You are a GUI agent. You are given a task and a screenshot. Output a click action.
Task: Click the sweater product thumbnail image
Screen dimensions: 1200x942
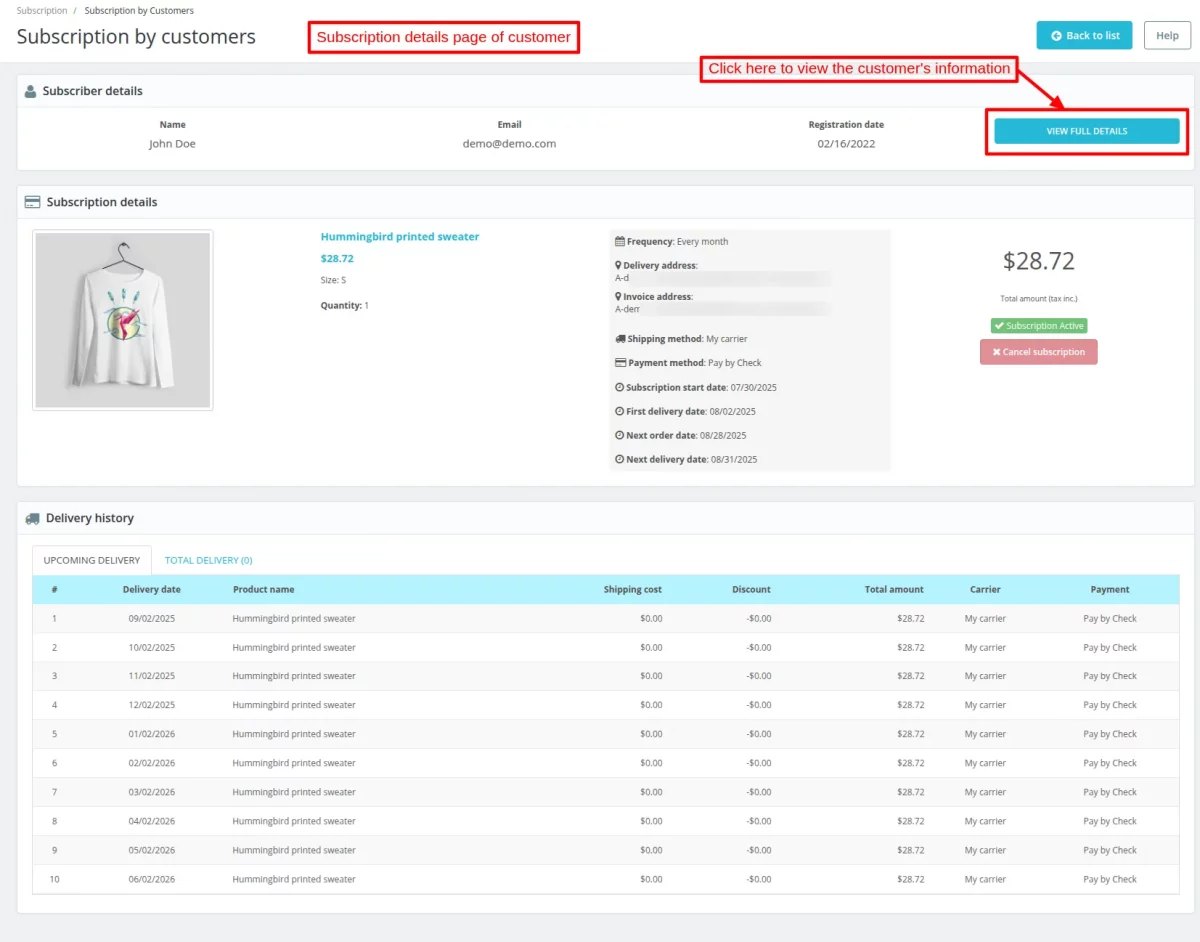pos(122,319)
